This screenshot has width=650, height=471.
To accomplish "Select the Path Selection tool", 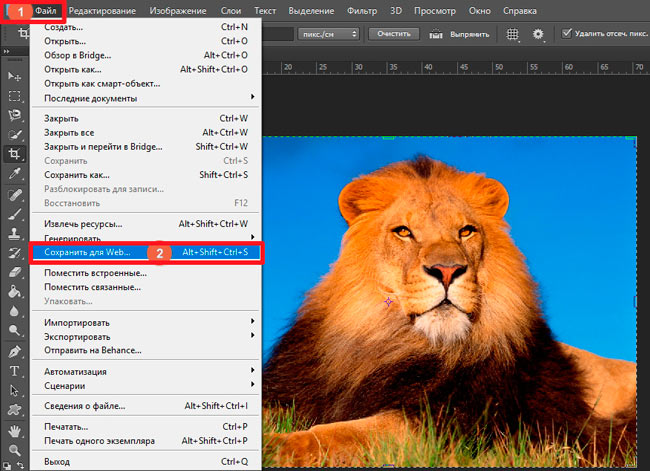I will 15,390.
